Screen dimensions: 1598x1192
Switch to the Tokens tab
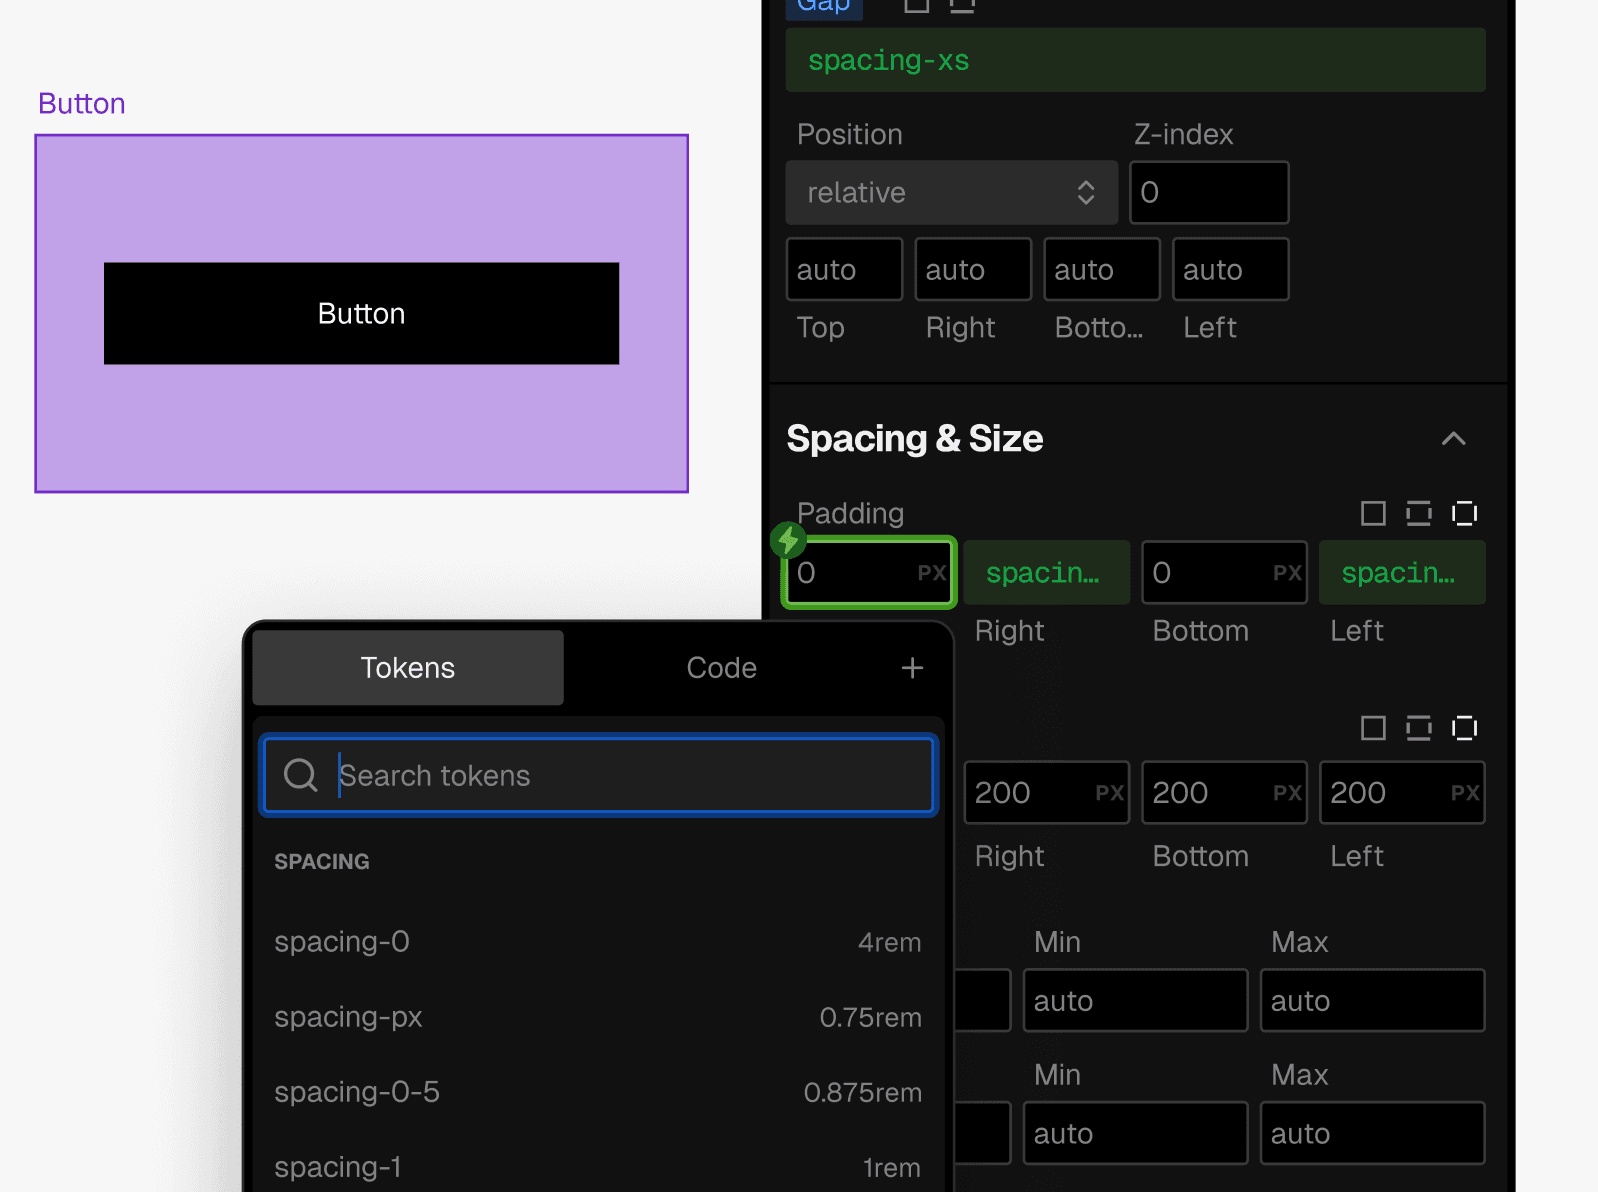pos(408,668)
